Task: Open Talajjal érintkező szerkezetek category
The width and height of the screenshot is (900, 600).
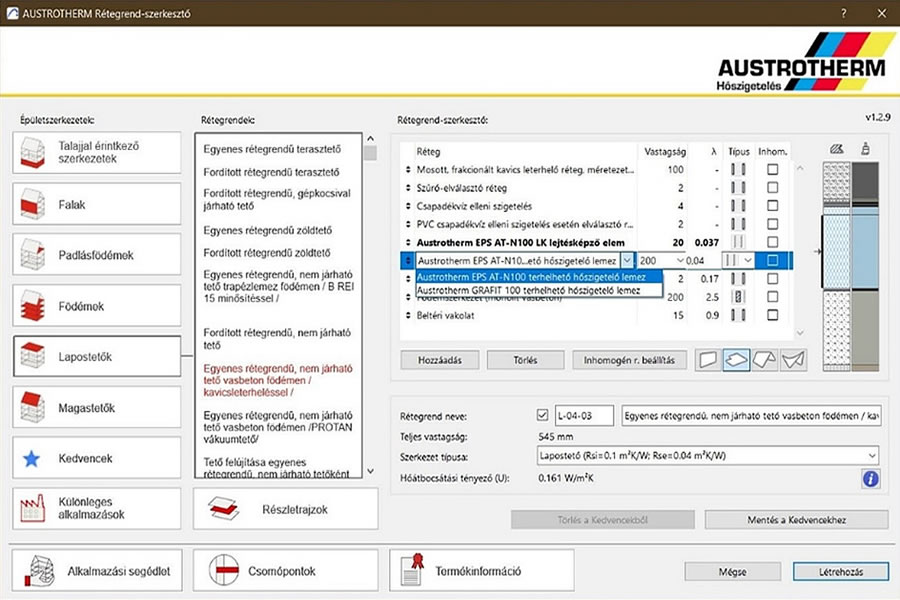Action: pyautogui.click(x=96, y=153)
